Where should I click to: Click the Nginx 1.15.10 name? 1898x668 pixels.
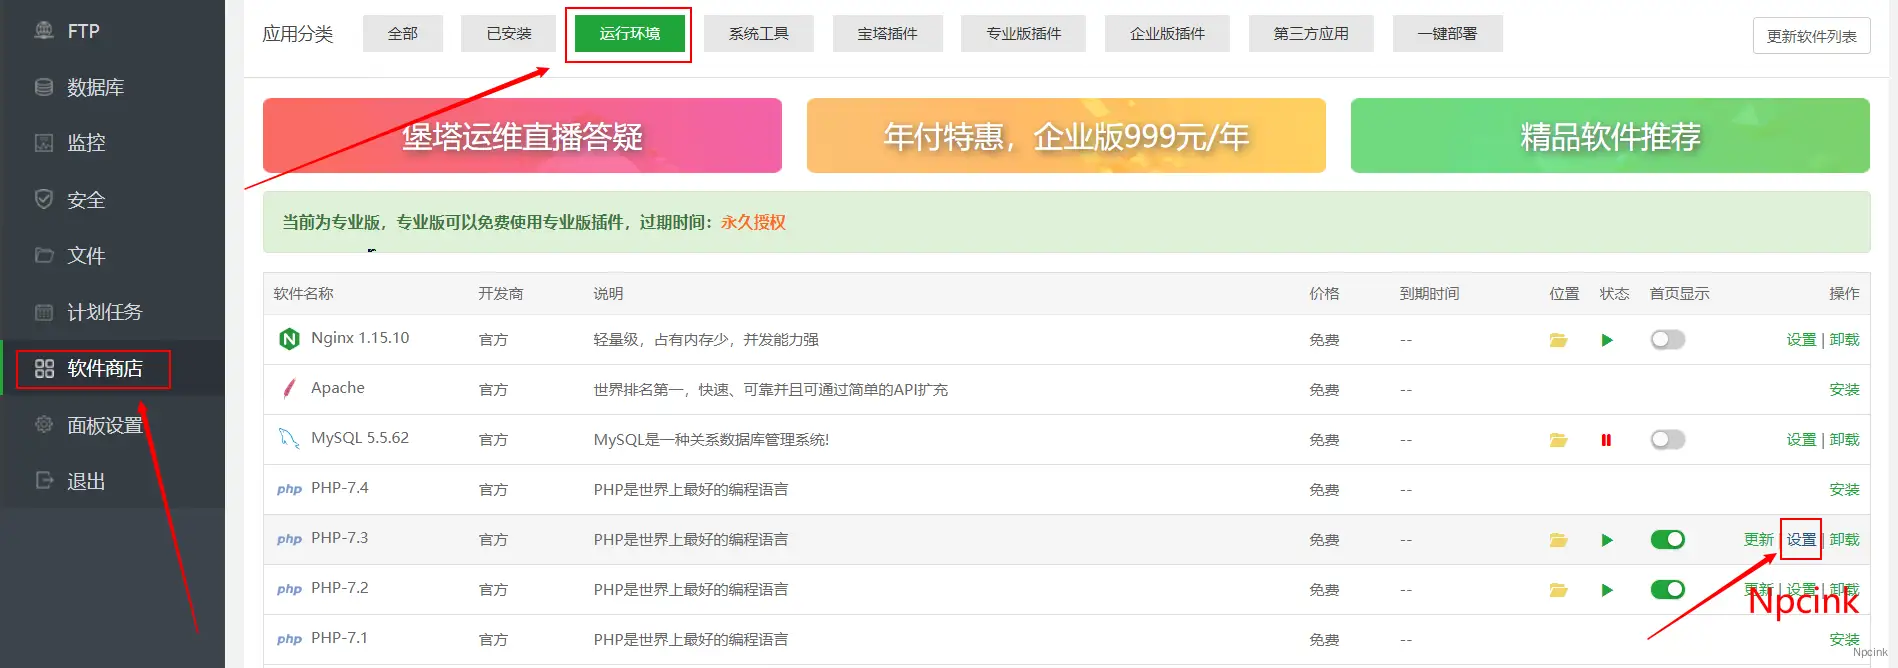tap(360, 338)
